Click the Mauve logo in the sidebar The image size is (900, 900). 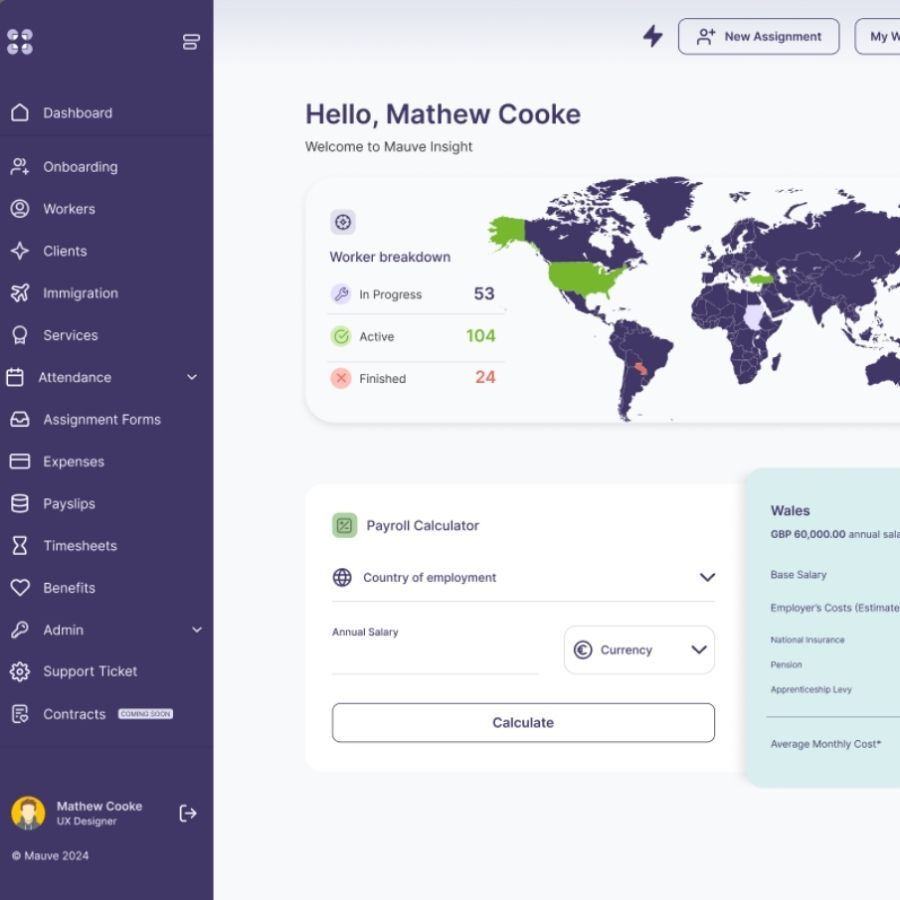[20, 42]
